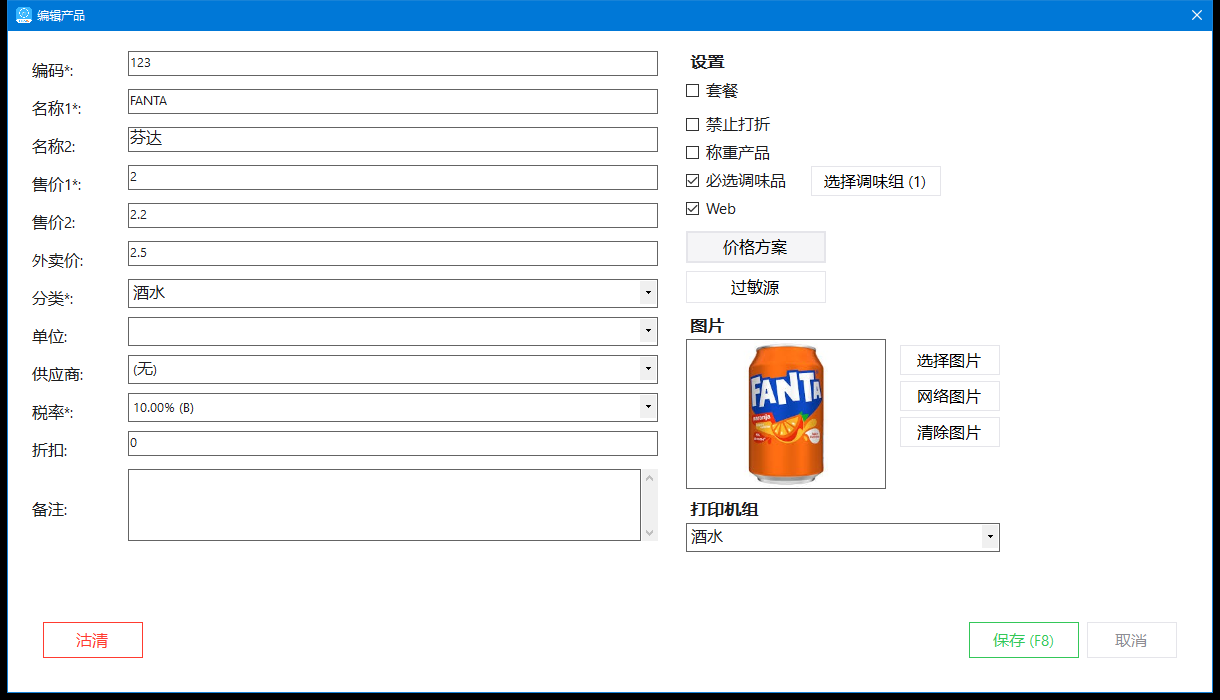The height and width of the screenshot is (700, 1220).
Task: Select the 售价1 price field
Action: coord(393,177)
